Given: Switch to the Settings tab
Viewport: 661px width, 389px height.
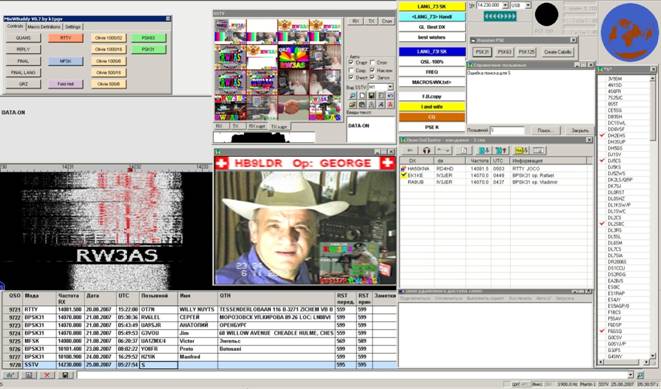Looking at the screenshot, I should coord(73,27).
